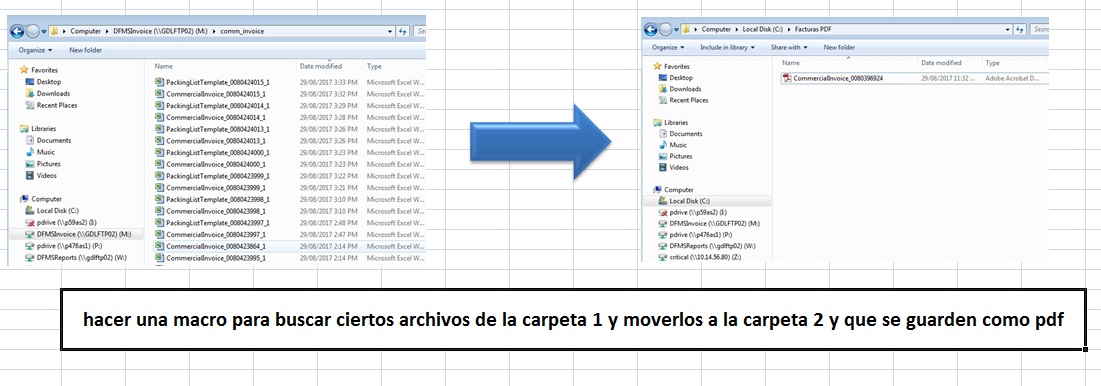Image resolution: width=1101 pixels, height=386 pixels.
Task: Sort by Date modified in comm_invoice window
Action: [x=321, y=66]
